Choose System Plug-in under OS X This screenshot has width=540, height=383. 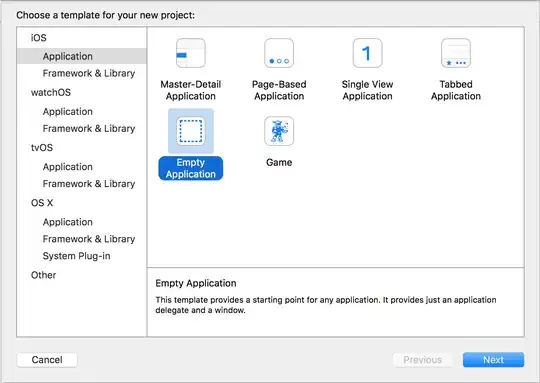tap(76, 256)
